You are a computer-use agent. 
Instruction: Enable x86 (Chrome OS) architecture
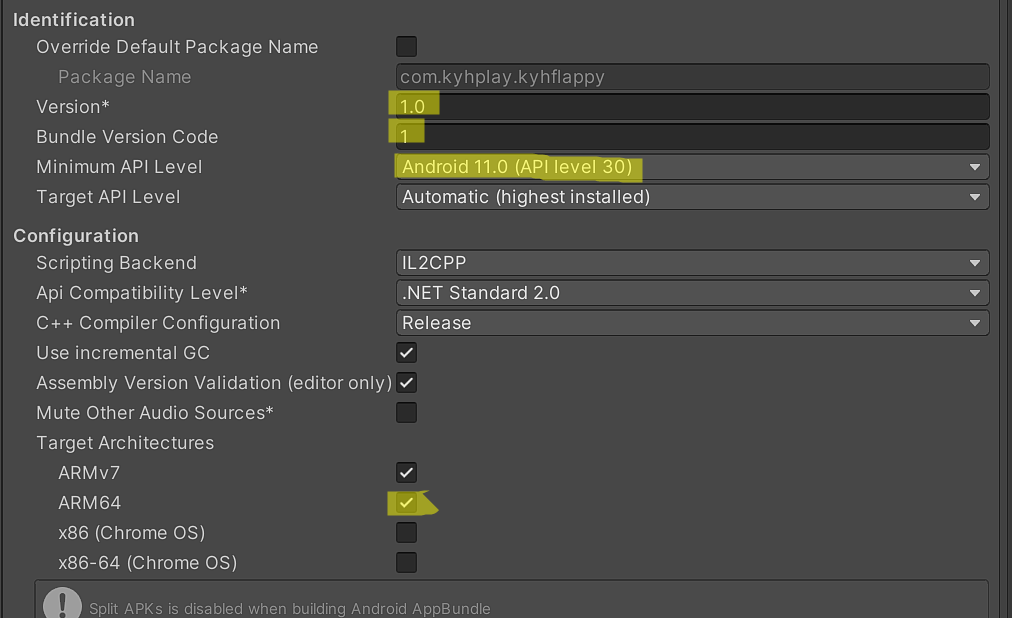pyautogui.click(x=406, y=533)
